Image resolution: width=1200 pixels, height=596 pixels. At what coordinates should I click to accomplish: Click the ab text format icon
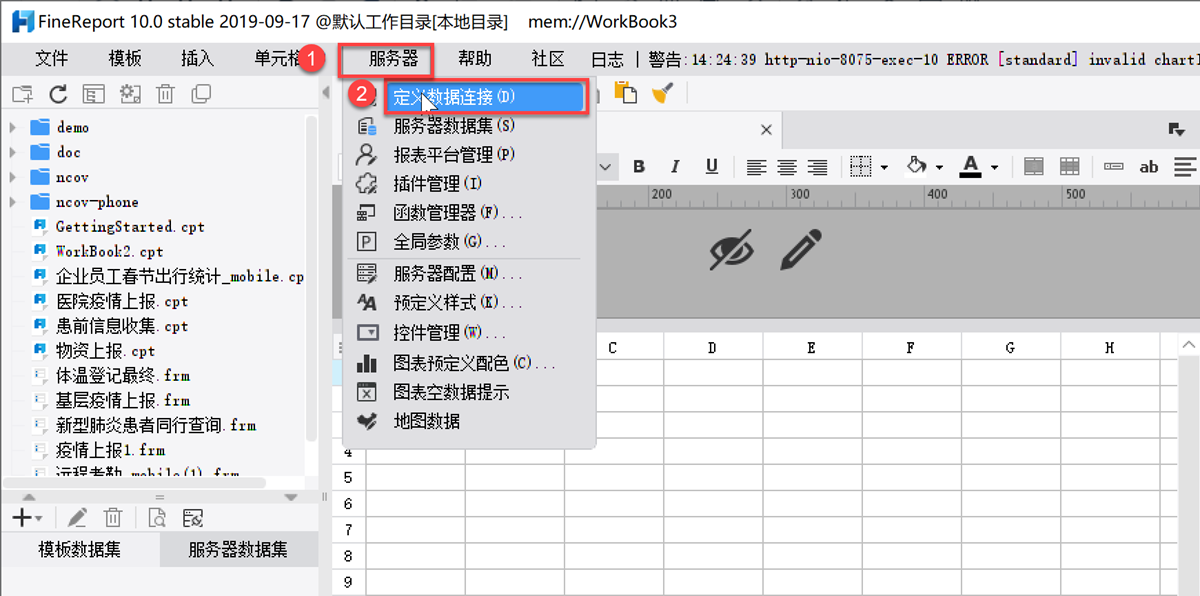click(1149, 167)
